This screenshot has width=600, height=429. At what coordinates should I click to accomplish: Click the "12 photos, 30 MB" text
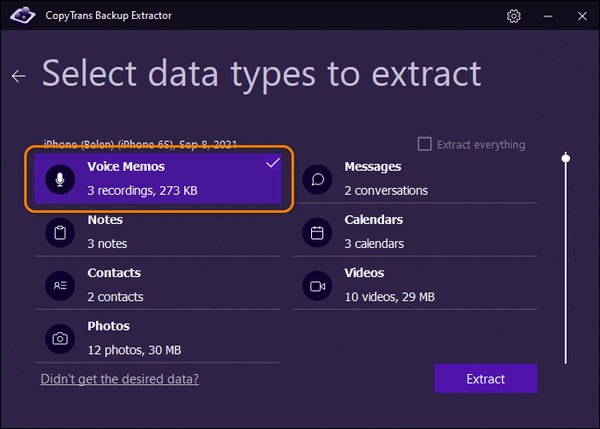pos(134,350)
